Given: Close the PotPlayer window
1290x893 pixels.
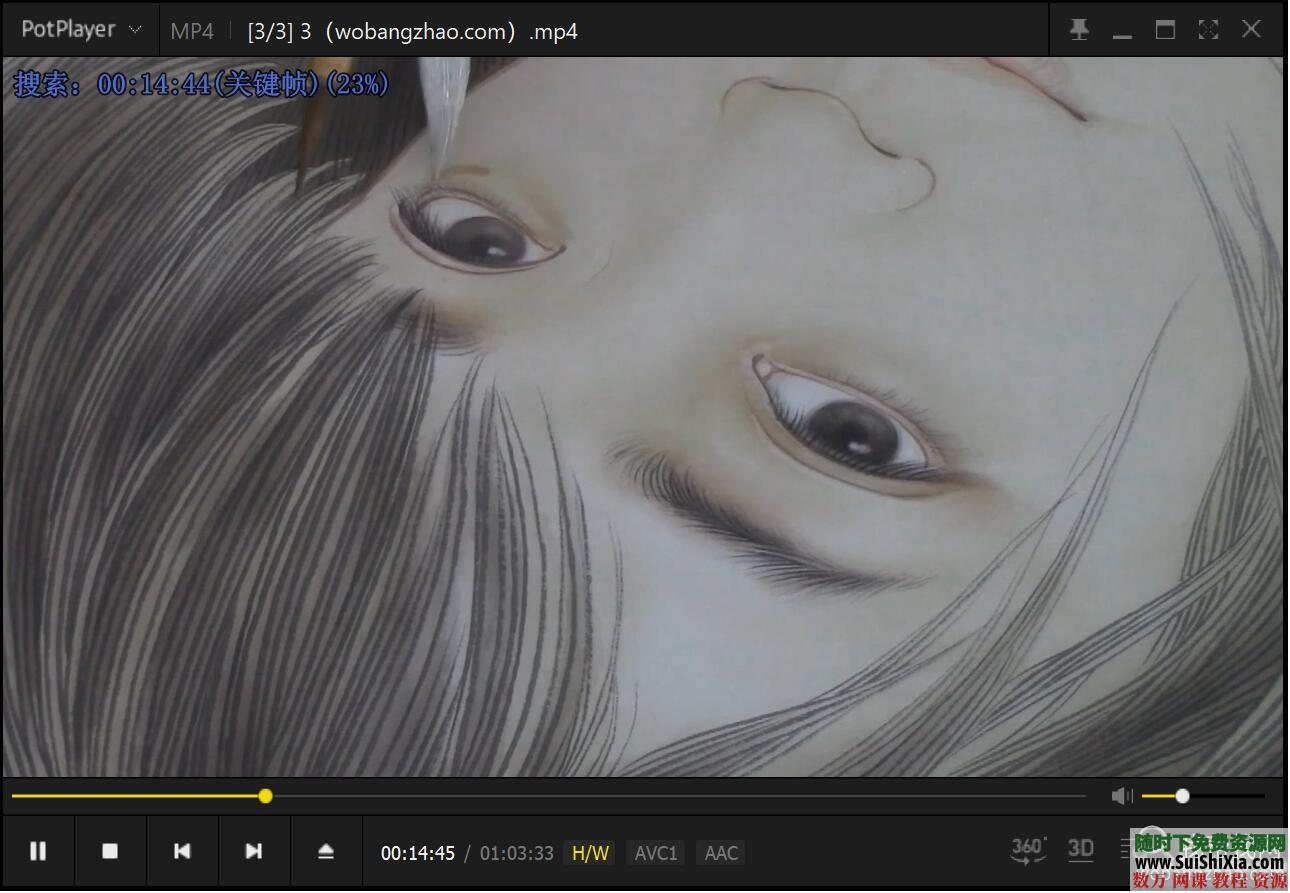Looking at the screenshot, I should coord(1251,30).
